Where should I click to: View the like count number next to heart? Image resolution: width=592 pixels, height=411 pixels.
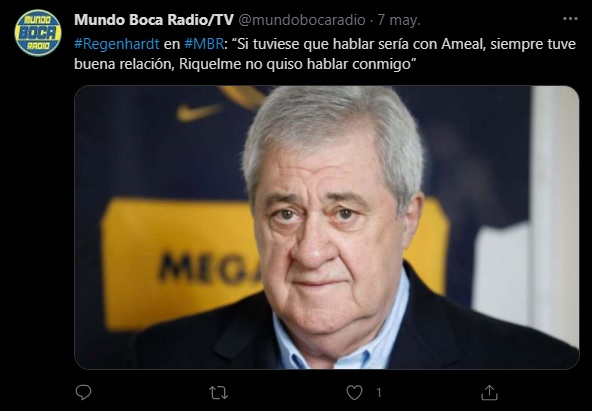click(379, 393)
